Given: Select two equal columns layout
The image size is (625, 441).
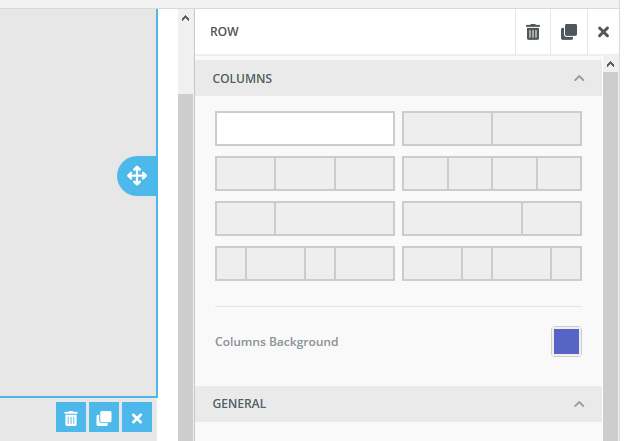Looking at the screenshot, I should pyautogui.click(x=492, y=128).
